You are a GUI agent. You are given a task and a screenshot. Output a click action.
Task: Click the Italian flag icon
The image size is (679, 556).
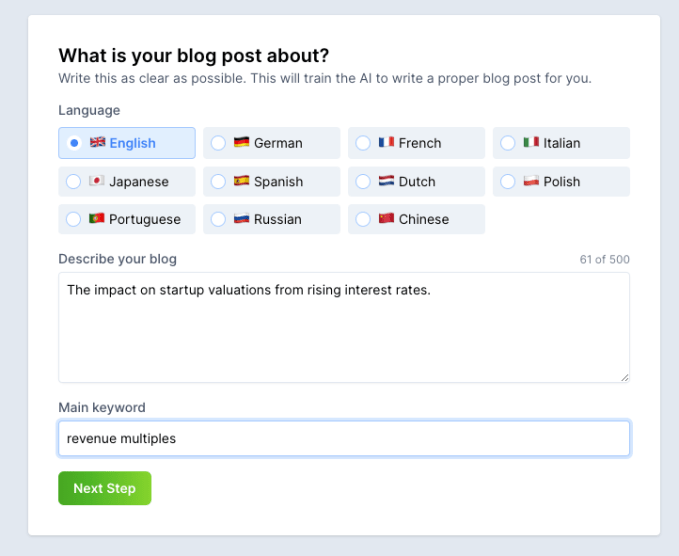coord(532,143)
